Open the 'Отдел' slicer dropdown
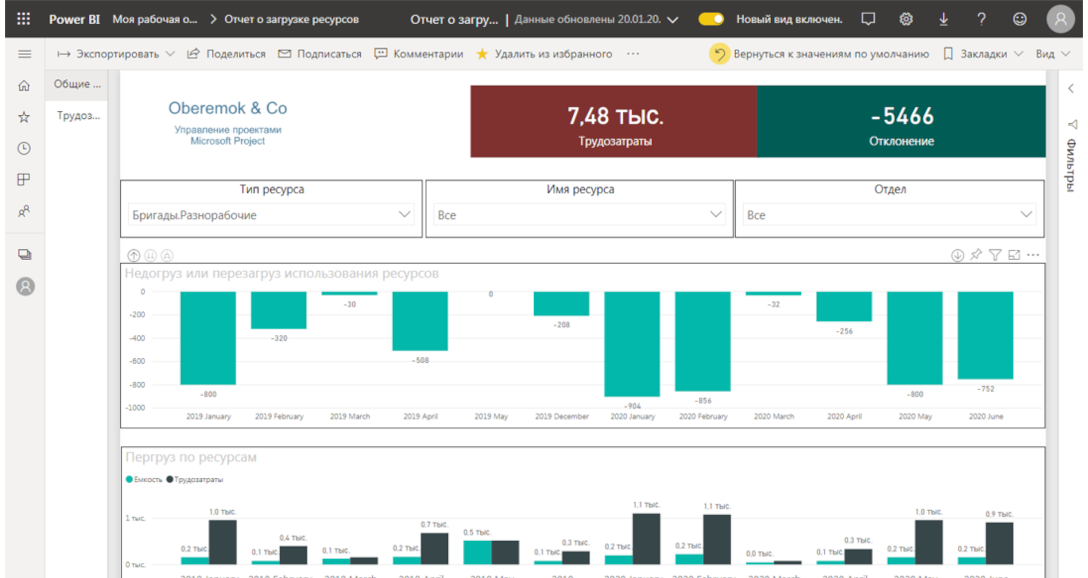Image resolution: width=1088 pixels, height=578 pixels. pos(1026,215)
